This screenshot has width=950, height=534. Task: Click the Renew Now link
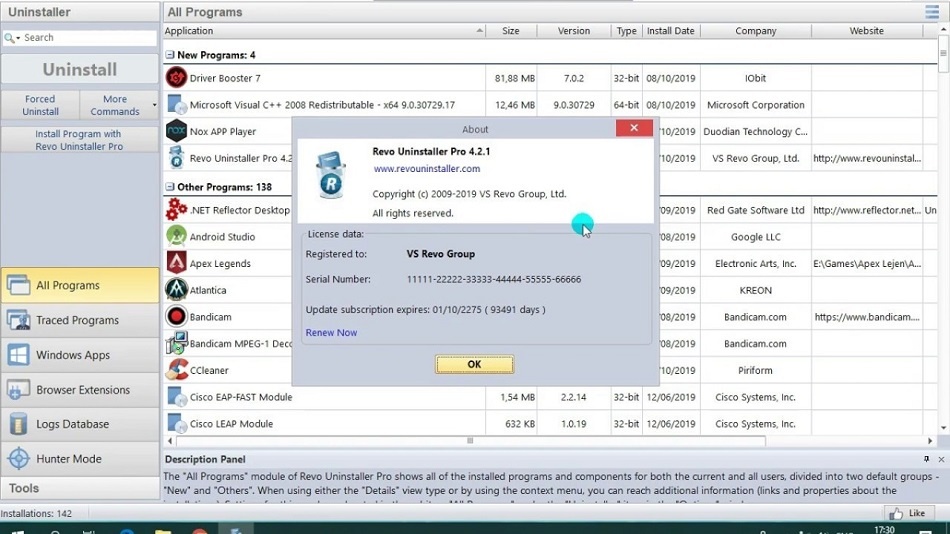coord(331,333)
